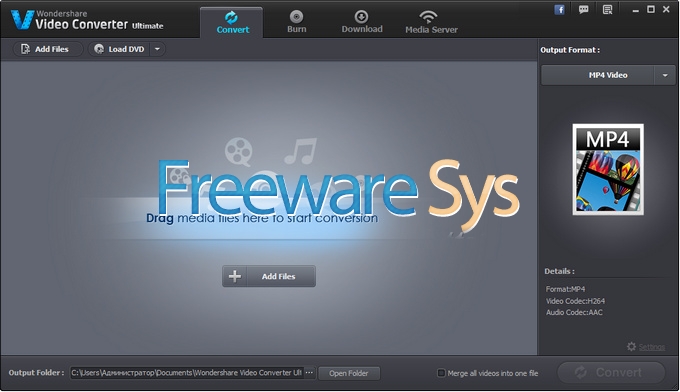Image resolution: width=680 pixels, height=392 pixels.
Task: Maximize the Video Converter window
Action: [x=651, y=10]
